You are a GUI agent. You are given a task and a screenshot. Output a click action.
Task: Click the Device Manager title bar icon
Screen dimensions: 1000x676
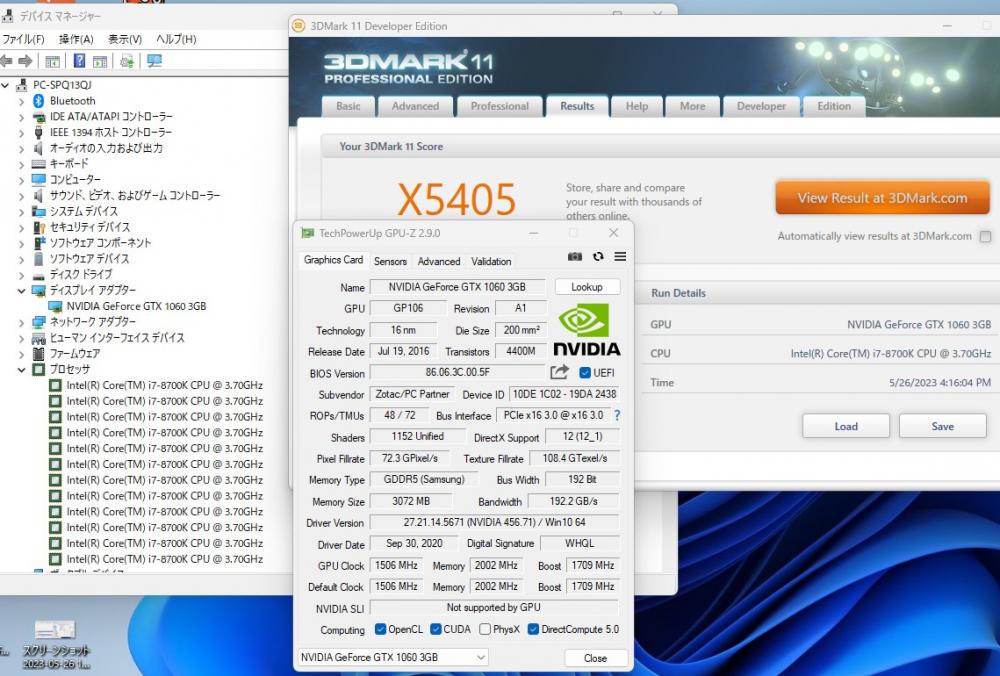(x=8, y=16)
